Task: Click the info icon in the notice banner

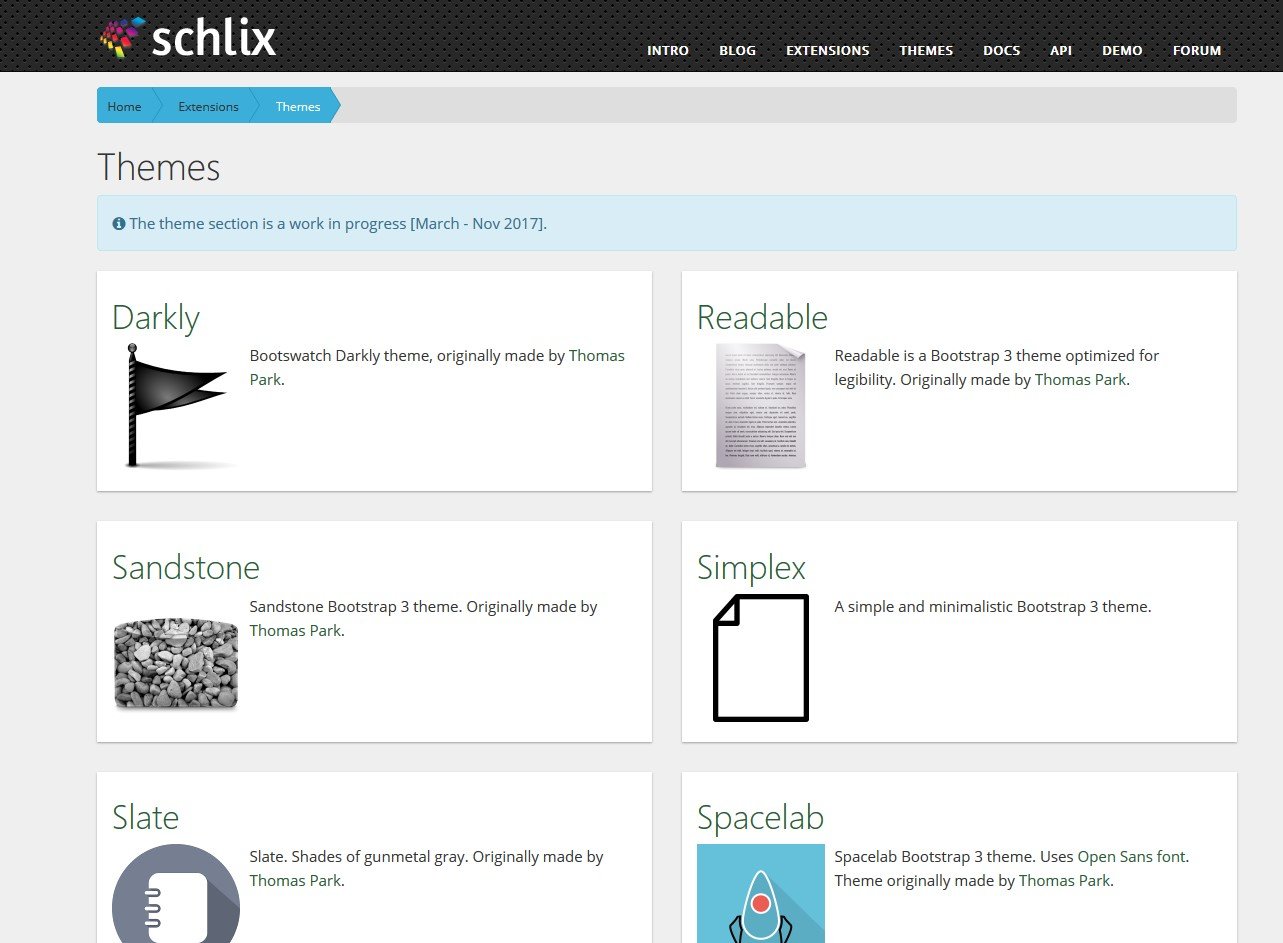Action: tap(119, 223)
